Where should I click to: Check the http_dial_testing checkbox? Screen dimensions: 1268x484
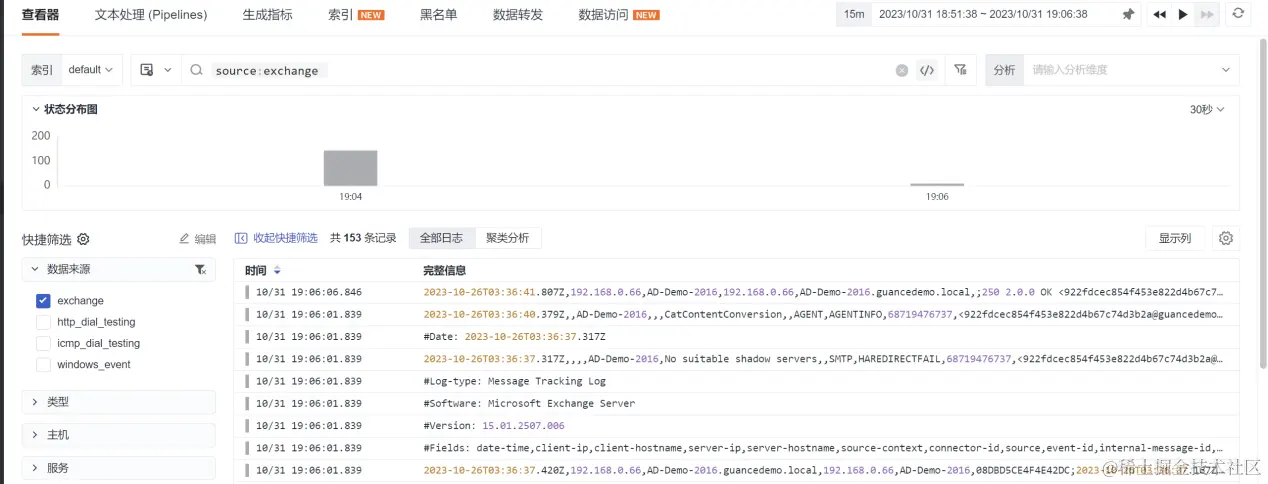click(43, 322)
